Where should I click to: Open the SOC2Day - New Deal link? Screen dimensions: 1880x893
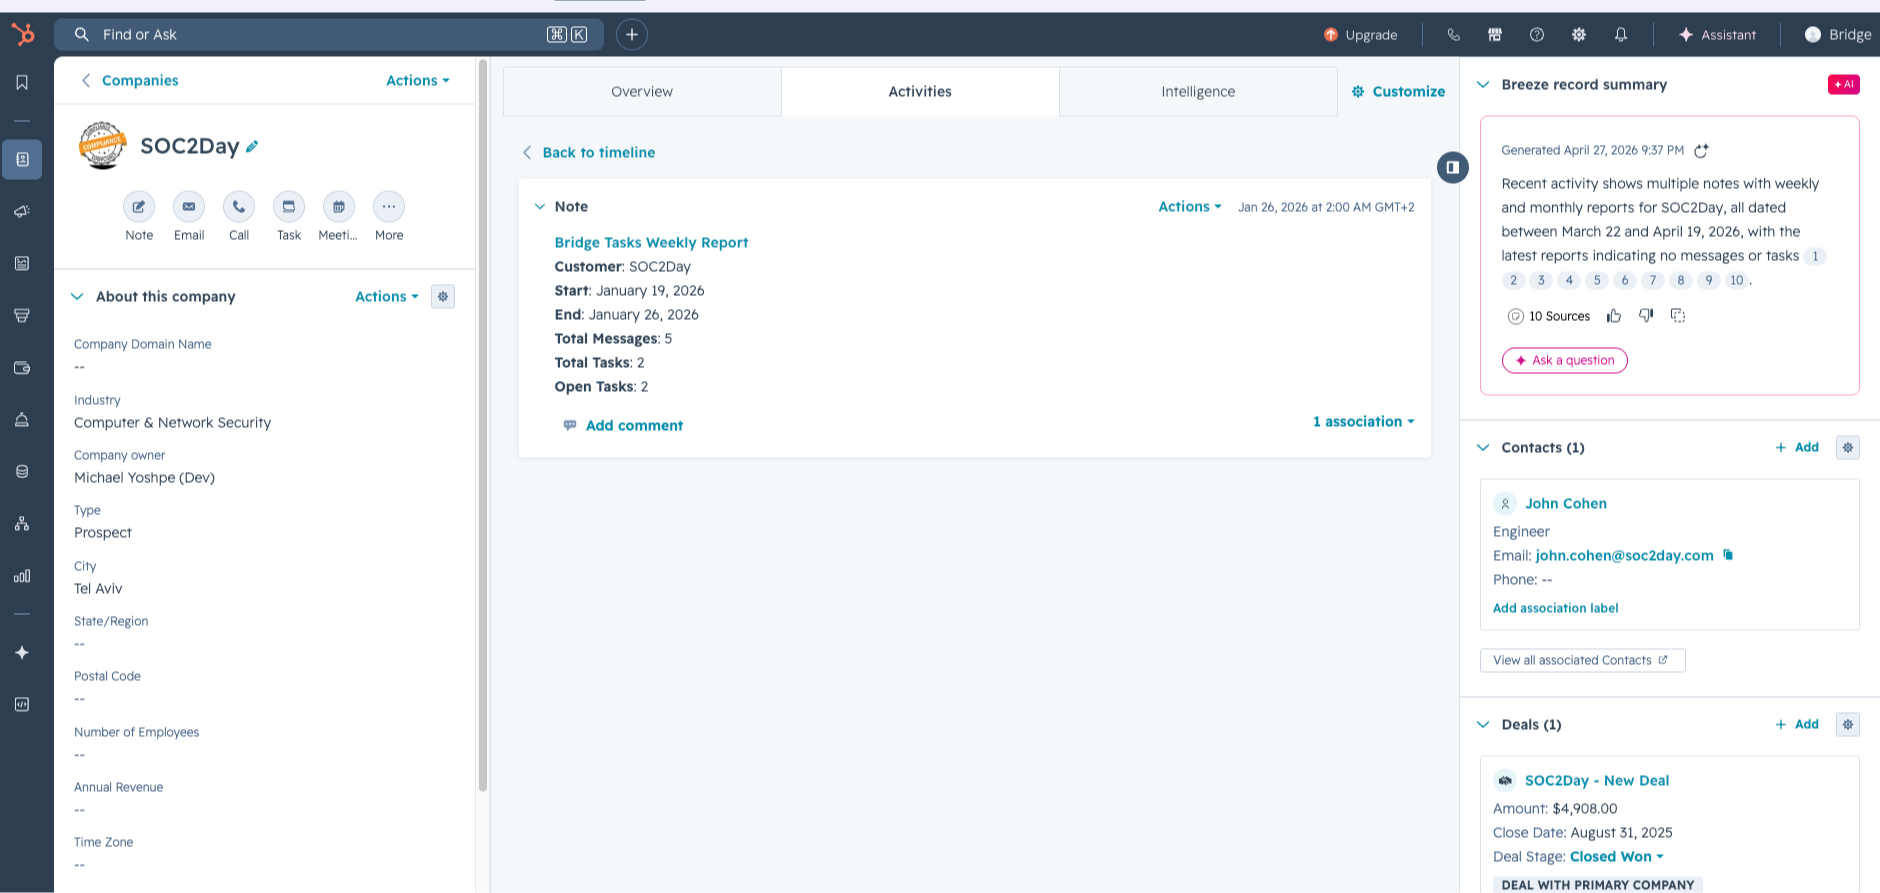click(1597, 780)
